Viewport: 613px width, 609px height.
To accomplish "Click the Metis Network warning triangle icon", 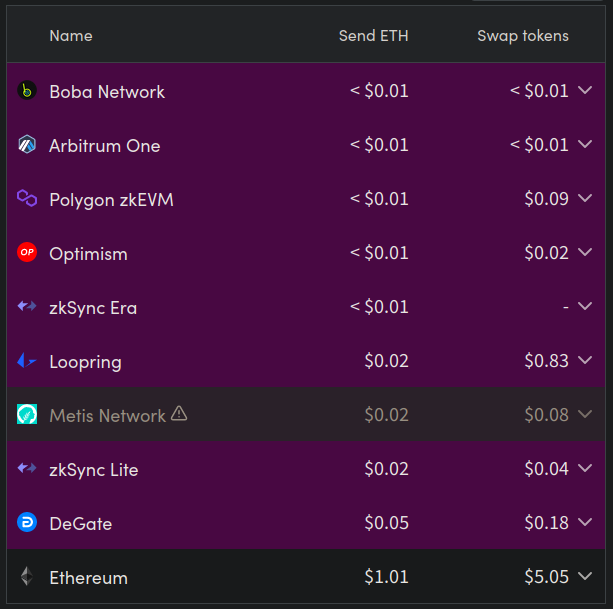I will [x=179, y=414].
